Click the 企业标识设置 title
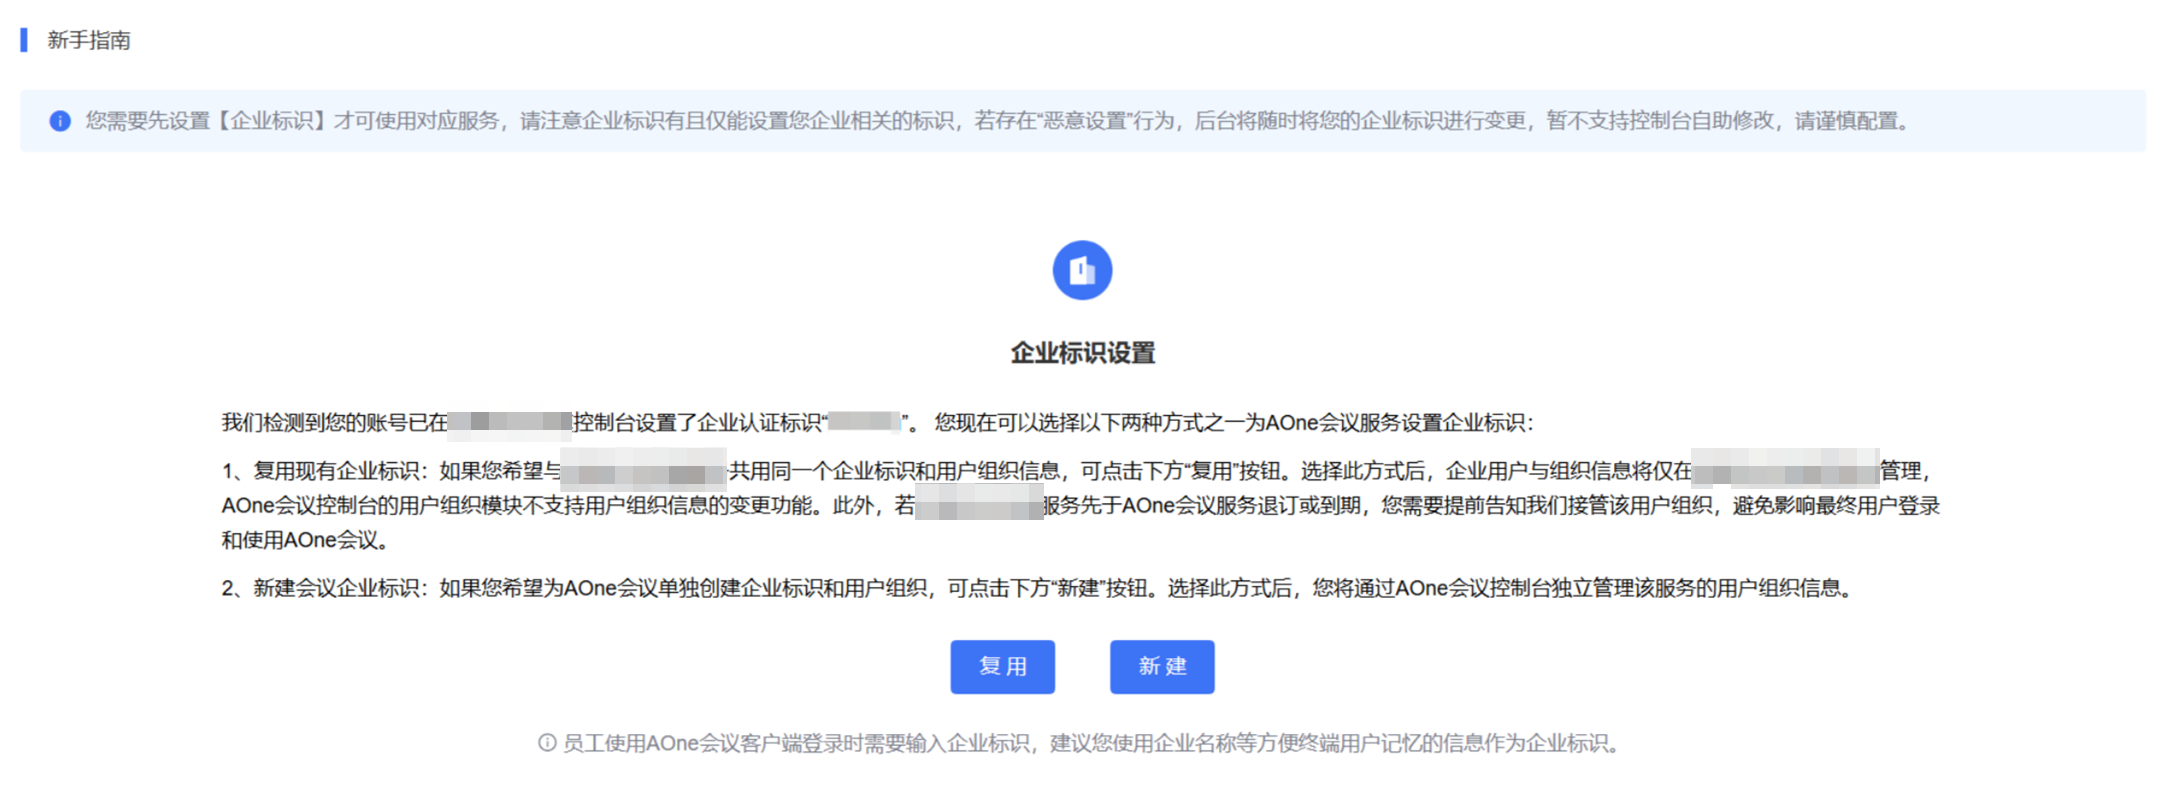This screenshot has width=2165, height=794. pos(1083,353)
